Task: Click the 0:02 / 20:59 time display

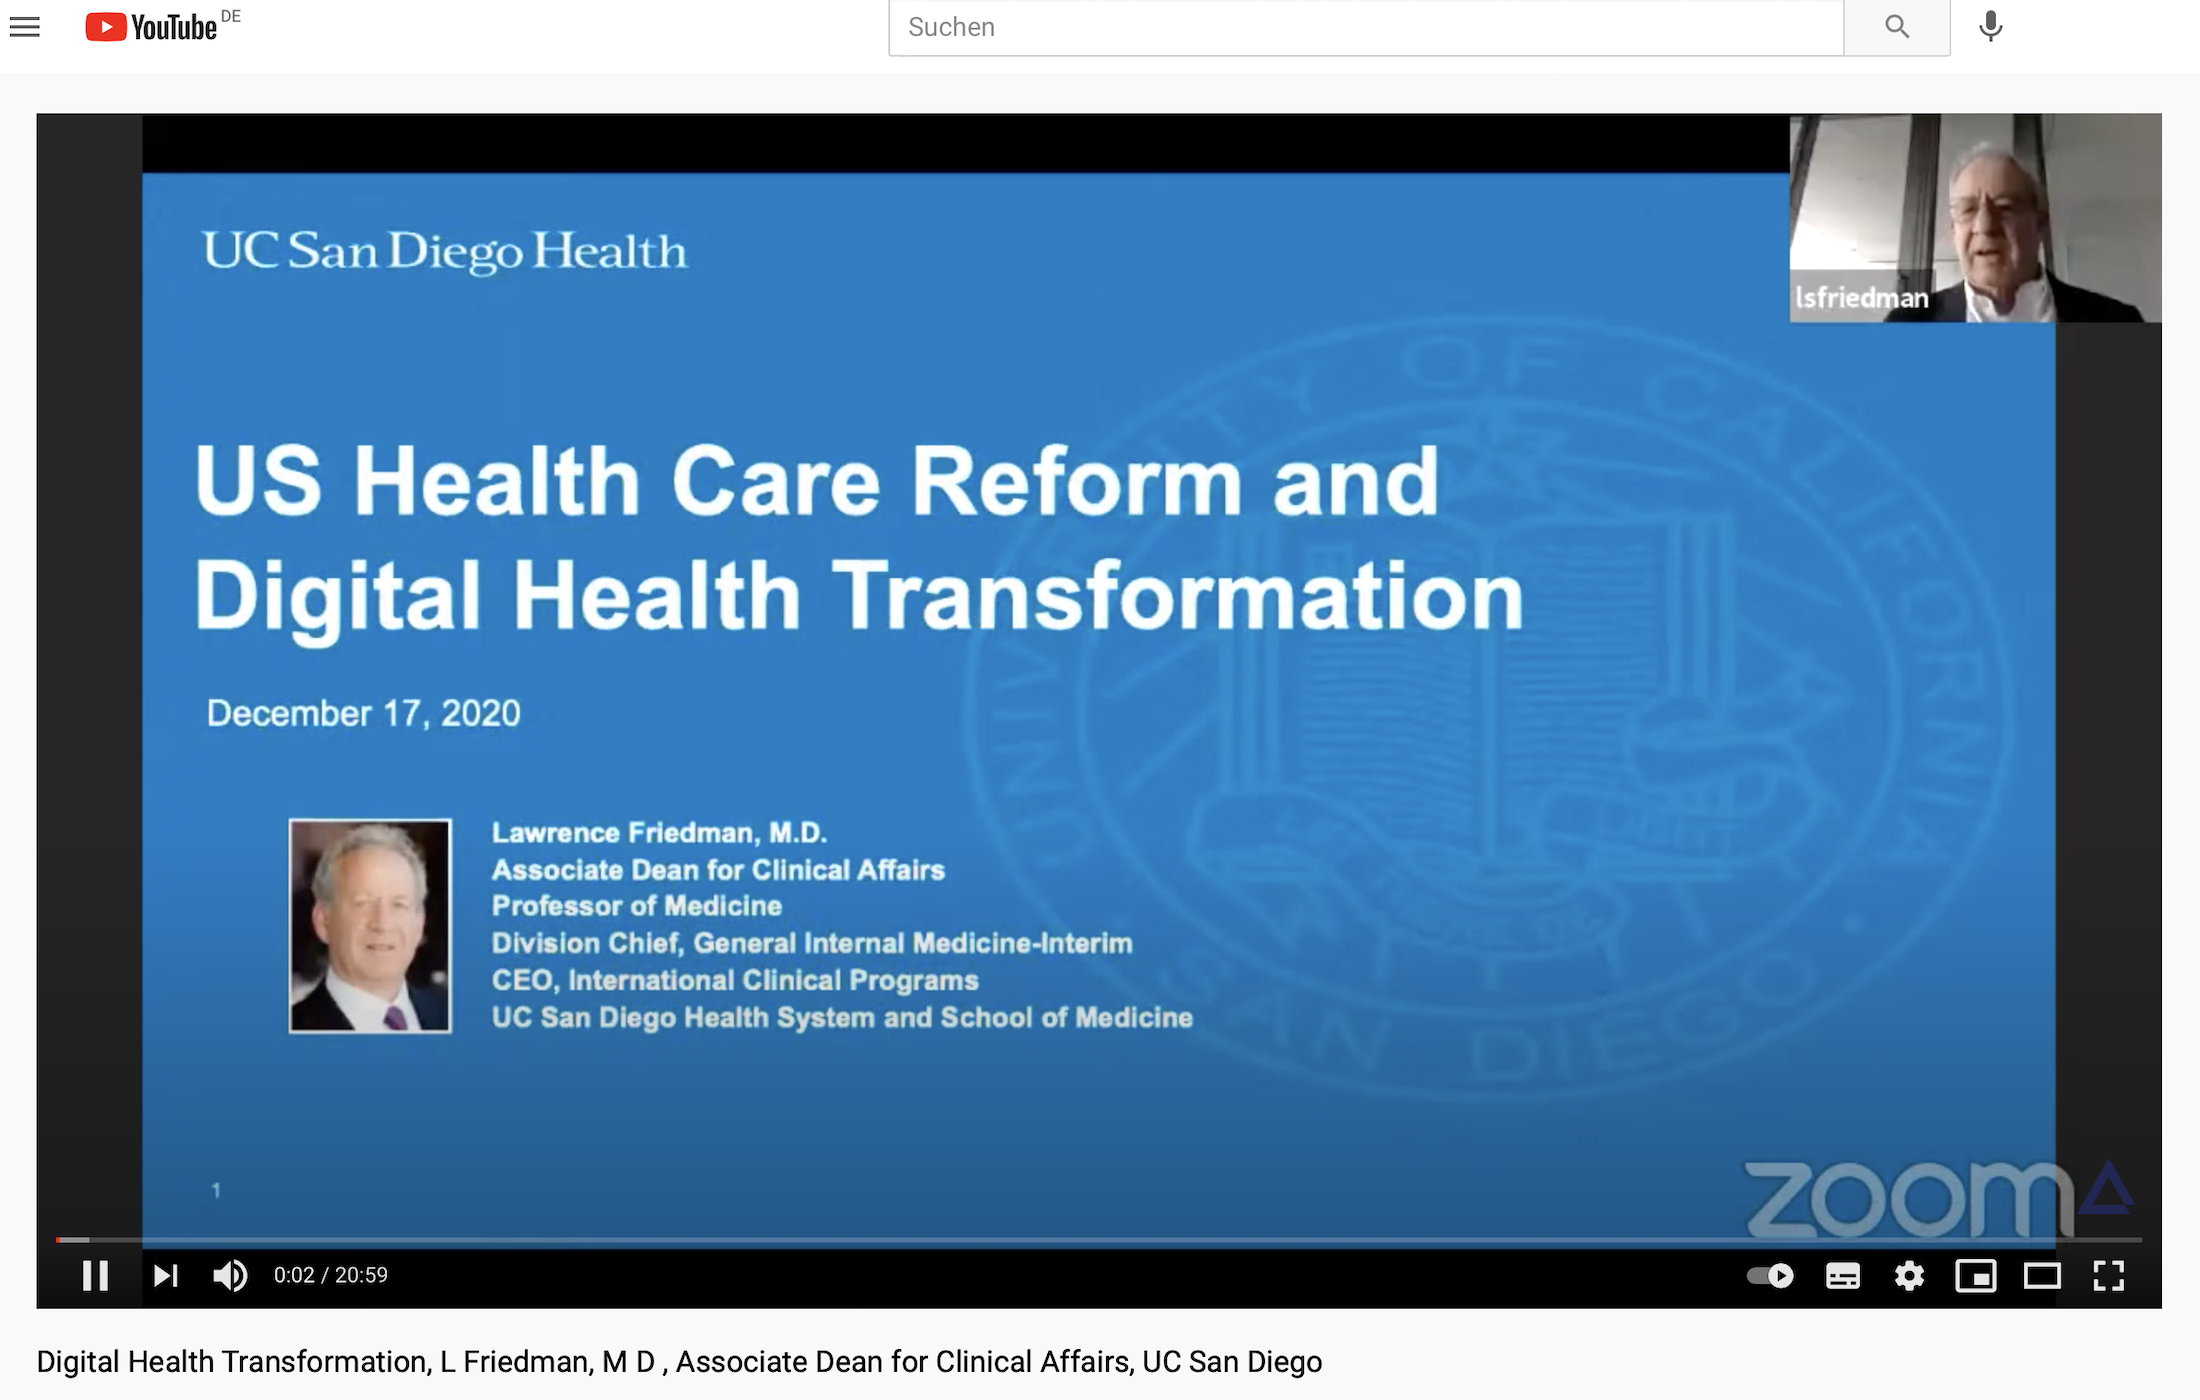Action: 331,1275
